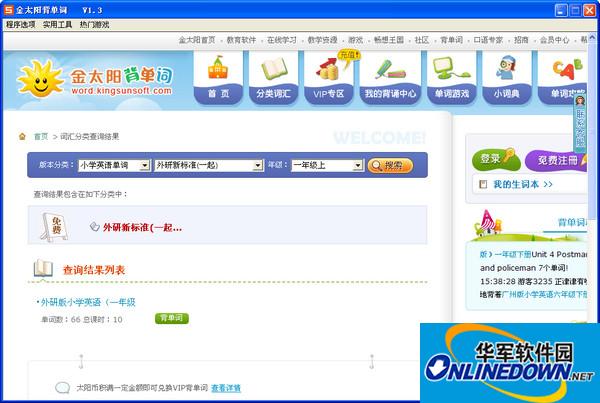
Task: Open the 首页 home castle icon
Action: click(x=218, y=68)
